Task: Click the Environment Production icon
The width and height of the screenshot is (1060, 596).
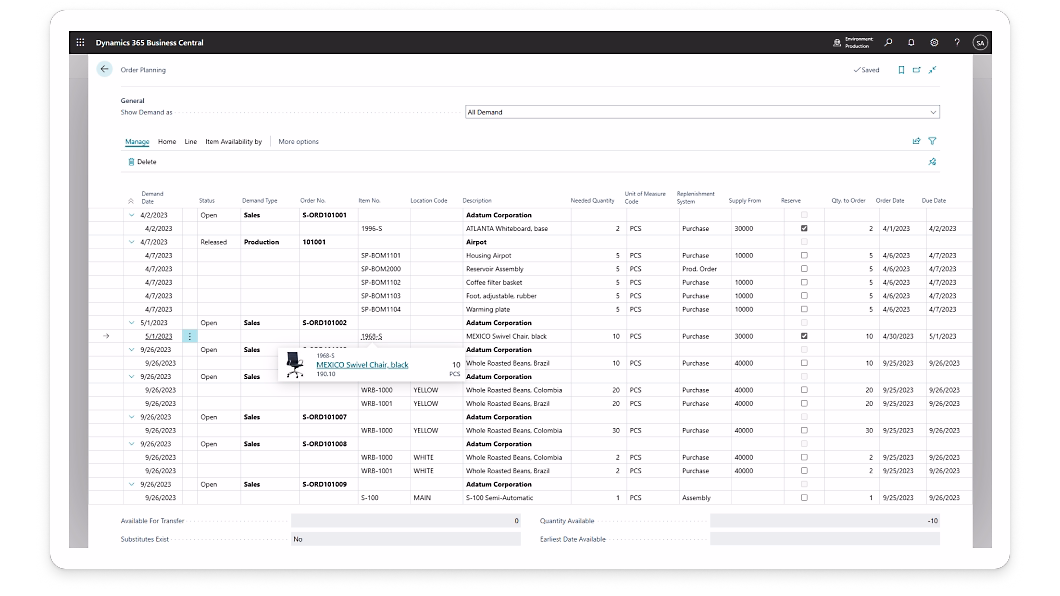Action: coord(837,43)
